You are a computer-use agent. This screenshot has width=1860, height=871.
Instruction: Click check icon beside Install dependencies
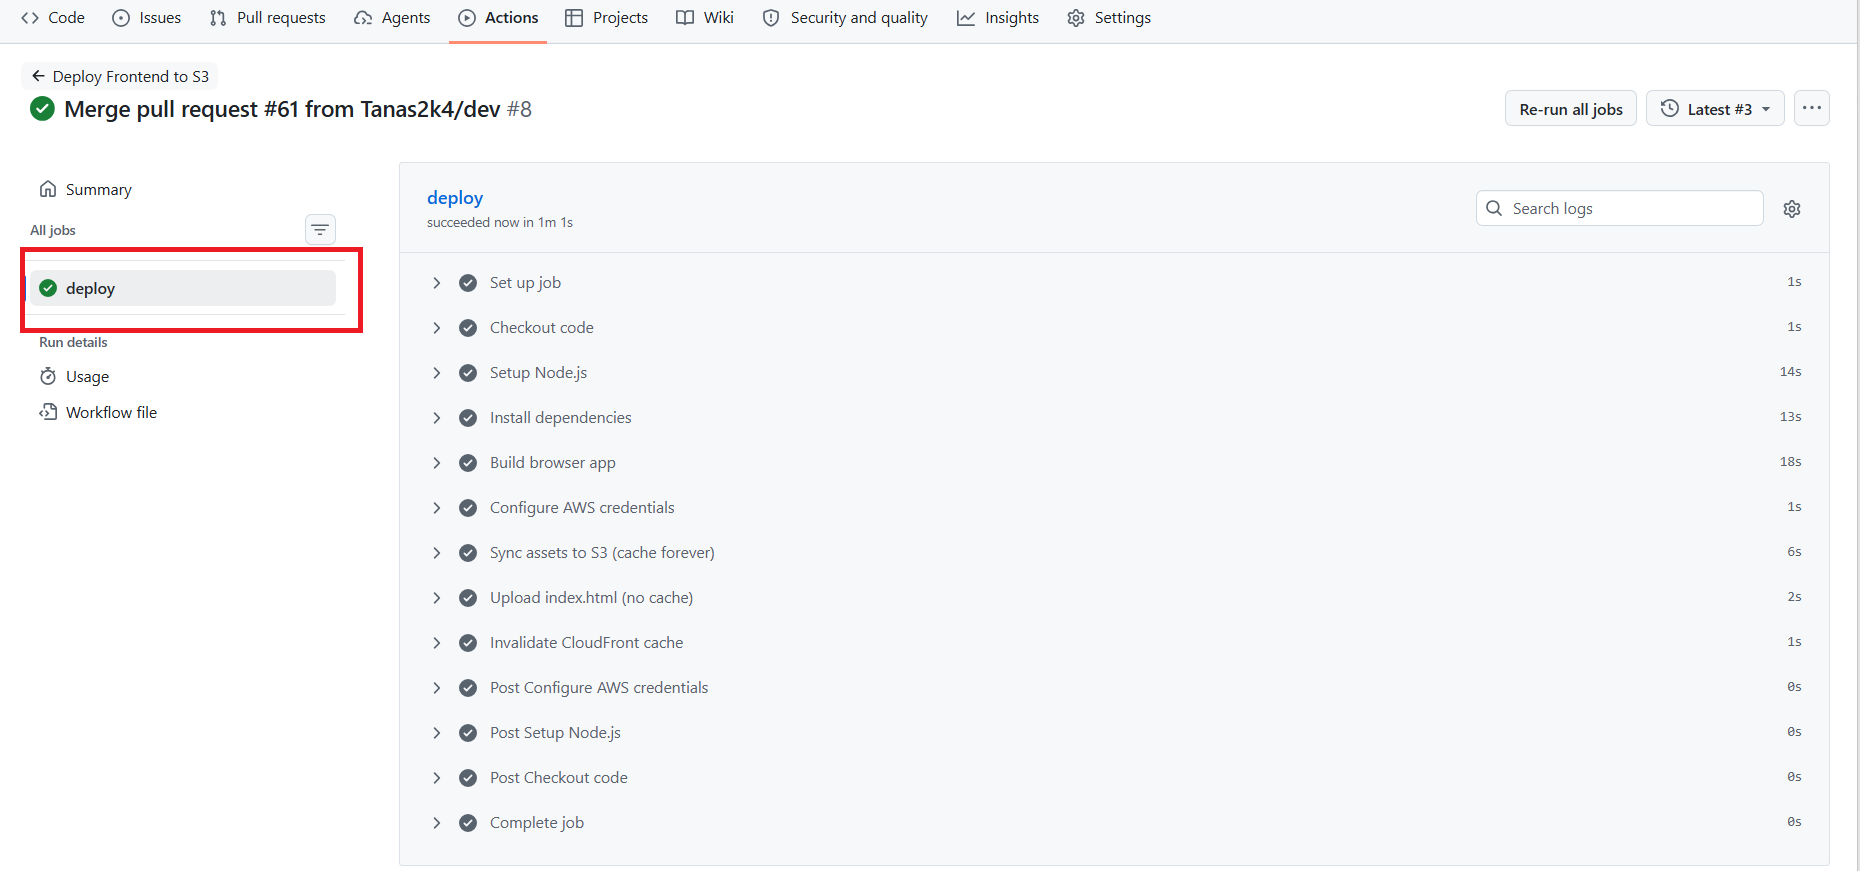pyautogui.click(x=468, y=418)
